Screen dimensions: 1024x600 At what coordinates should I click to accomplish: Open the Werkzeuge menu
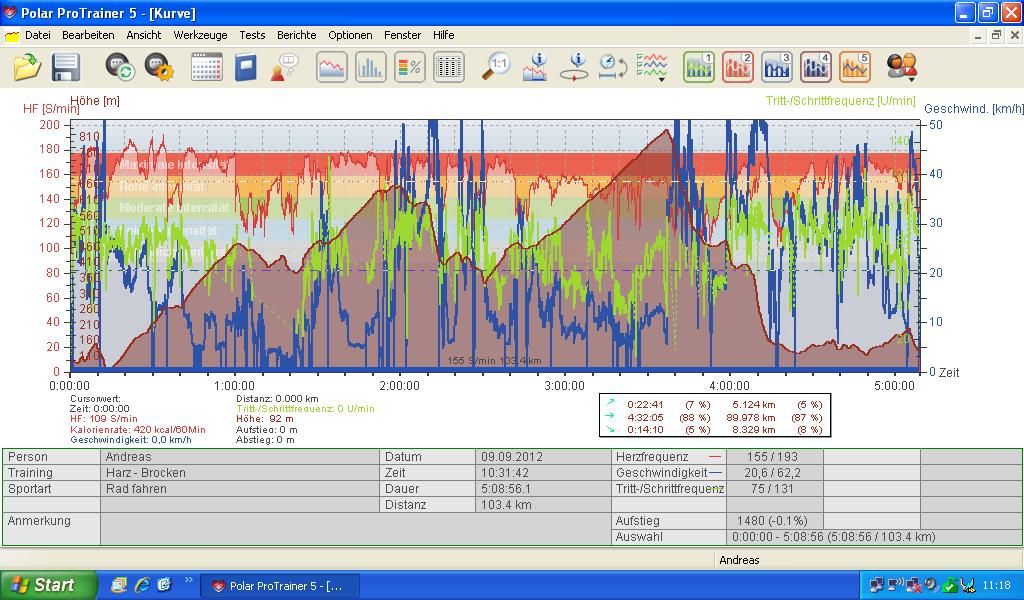200,35
